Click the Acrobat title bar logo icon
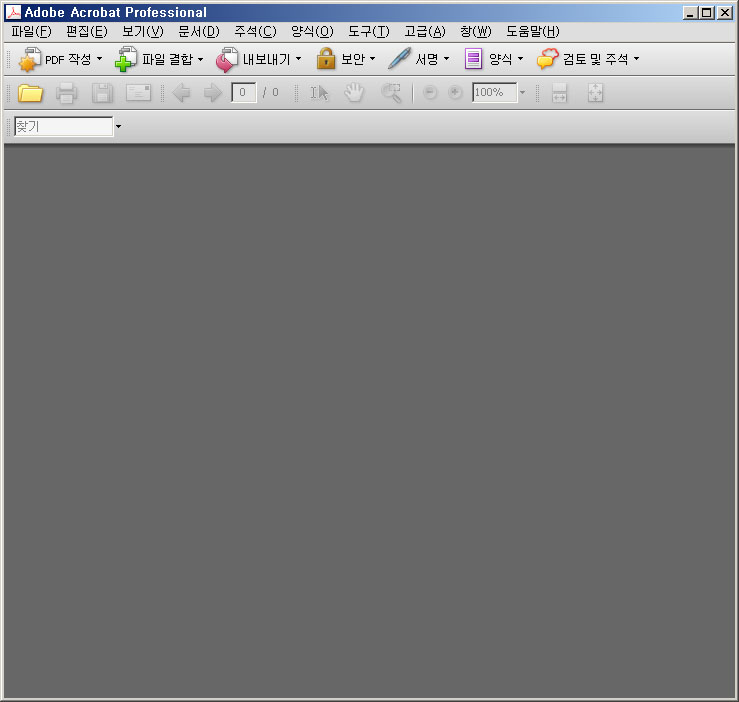Image resolution: width=739 pixels, height=702 pixels. [x=13, y=12]
